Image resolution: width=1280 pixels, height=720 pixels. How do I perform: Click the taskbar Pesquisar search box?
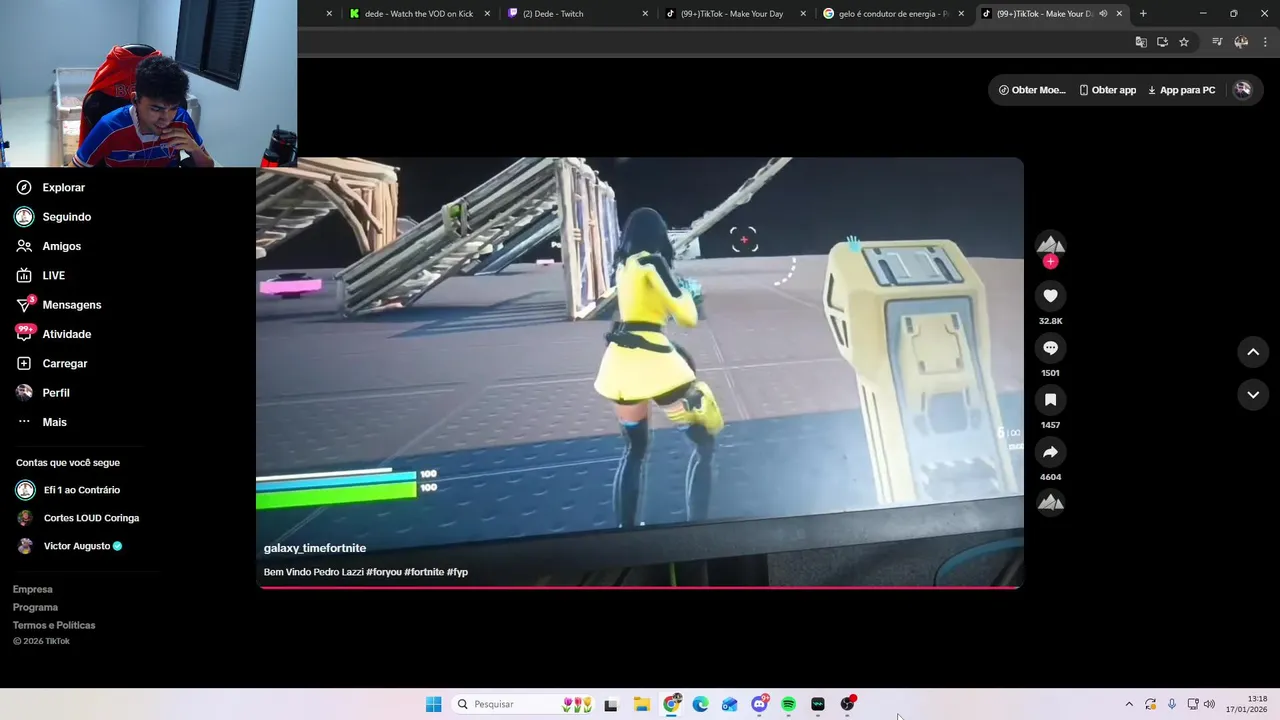click(x=523, y=704)
